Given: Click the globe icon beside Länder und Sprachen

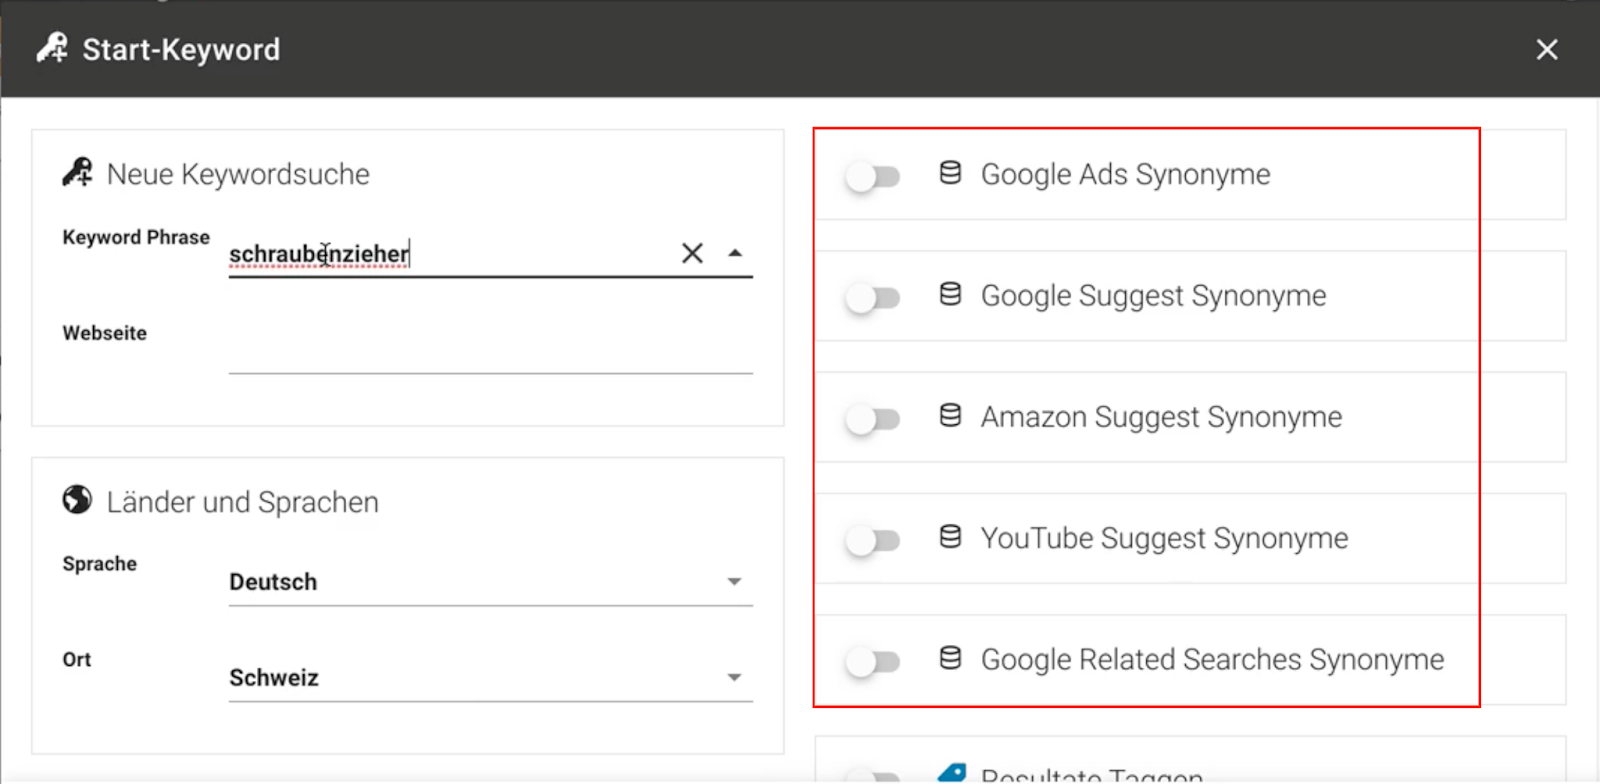Looking at the screenshot, I should (x=77, y=499).
